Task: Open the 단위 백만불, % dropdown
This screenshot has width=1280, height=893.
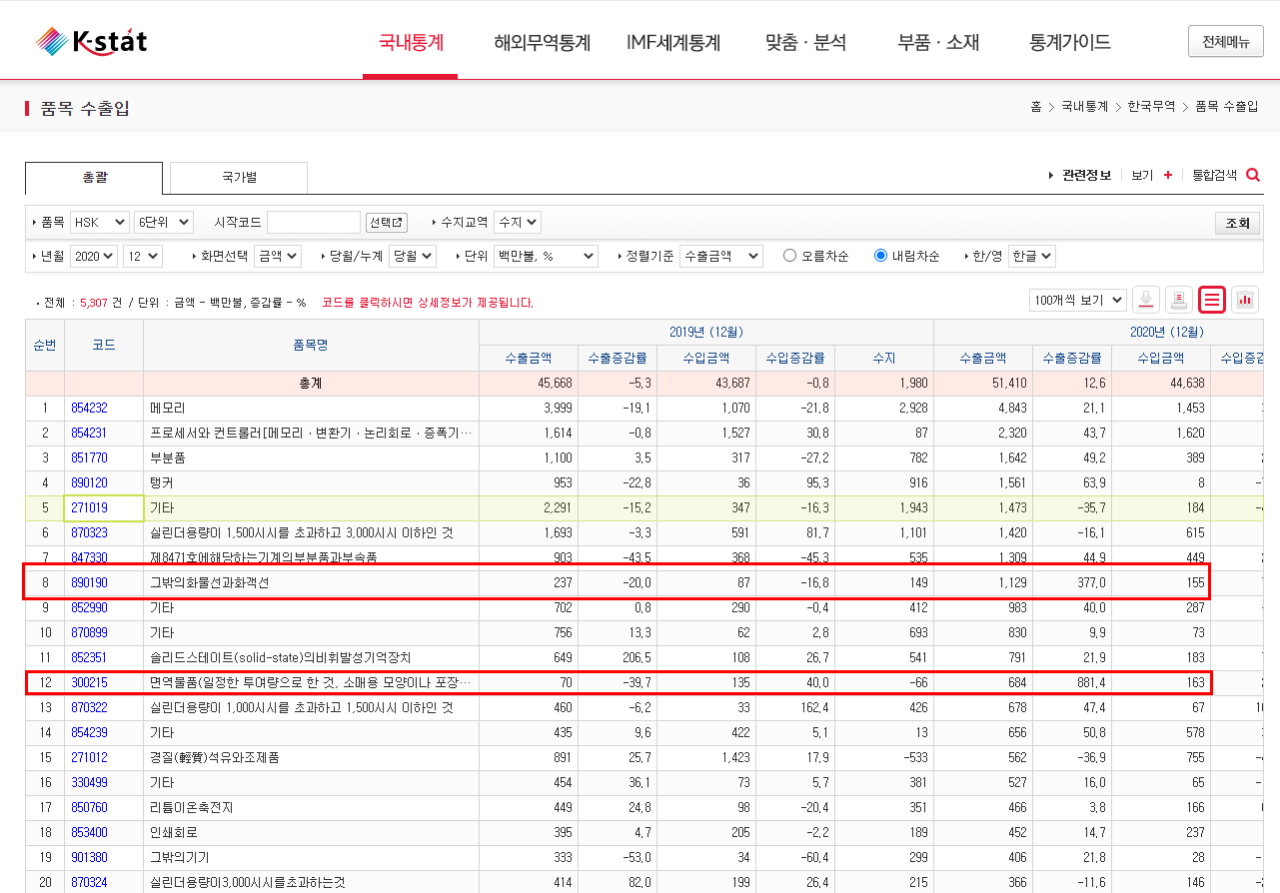Action: pyautogui.click(x=546, y=256)
